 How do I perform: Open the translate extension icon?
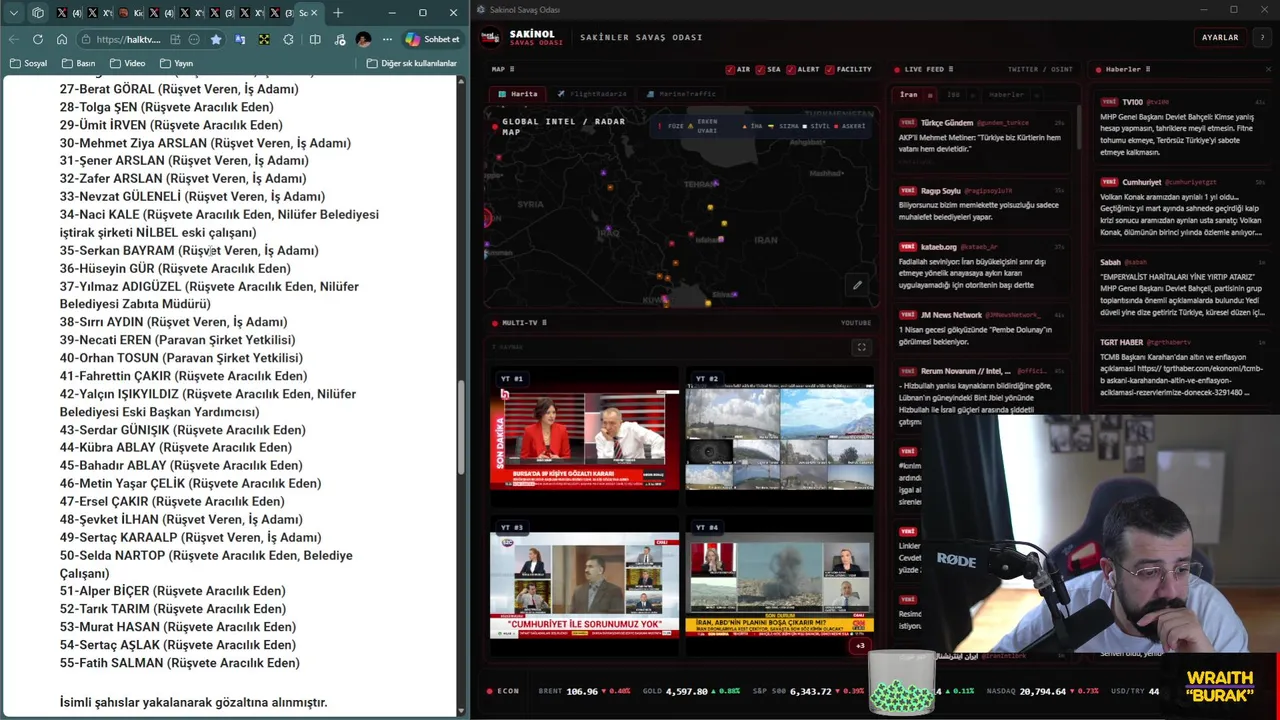tap(240, 39)
